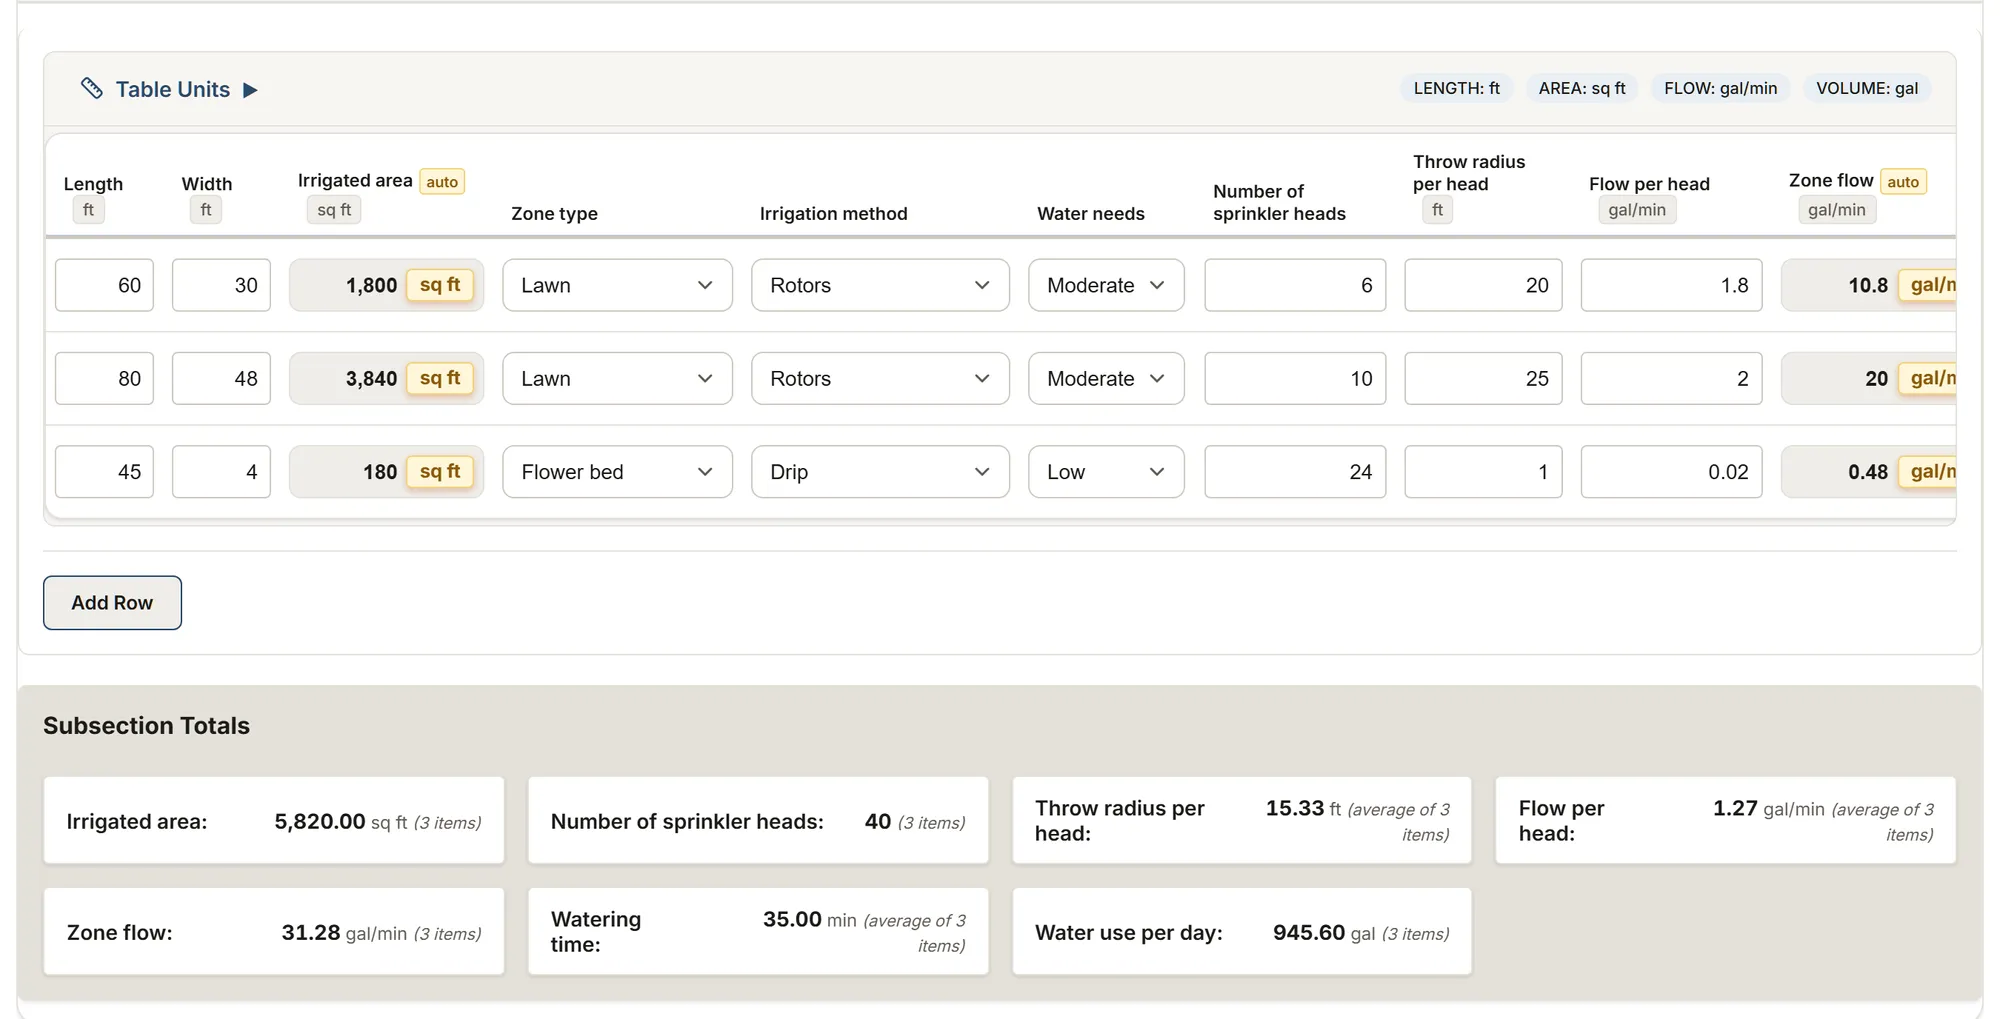
Task: Edit the Width field showing 48
Action: coord(221,378)
